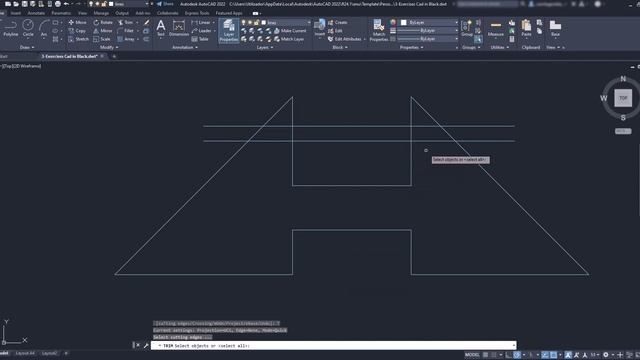Image resolution: width=640 pixels, height=360 pixels.
Task: Switch to the Layout A4 tab
Action: [25, 353]
